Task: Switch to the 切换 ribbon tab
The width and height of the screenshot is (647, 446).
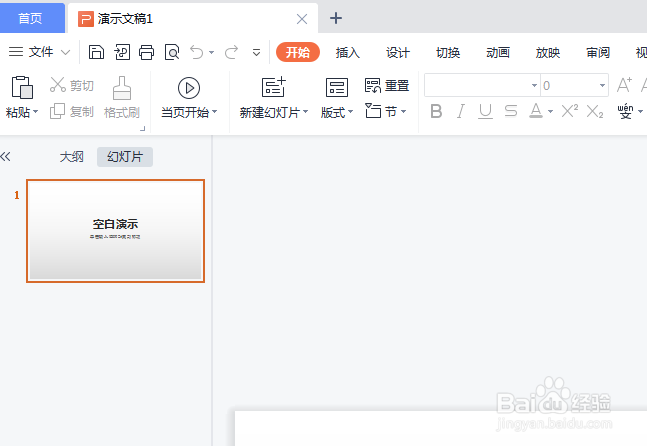Action: pyautogui.click(x=448, y=52)
